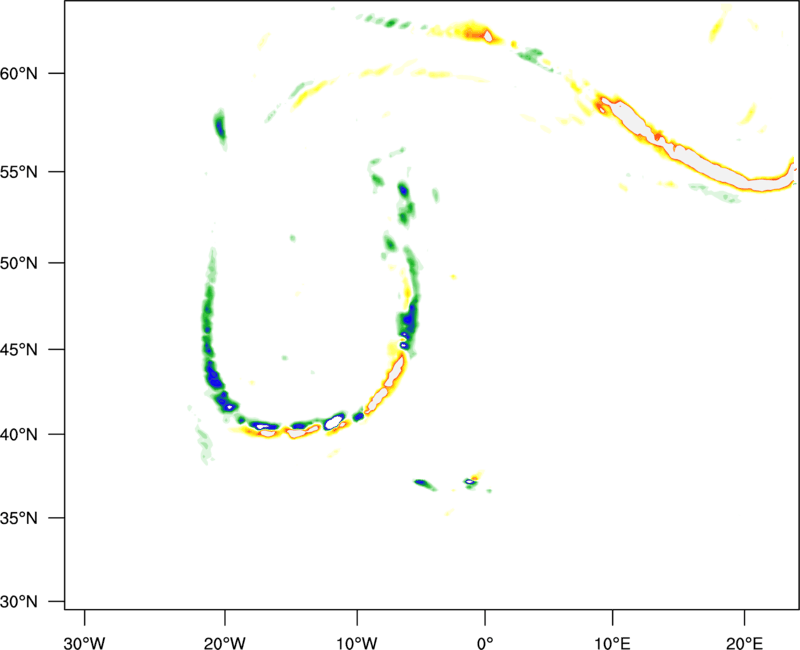Click the 20°W longitude label
This screenshot has height=650, width=800.
pos(225,643)
